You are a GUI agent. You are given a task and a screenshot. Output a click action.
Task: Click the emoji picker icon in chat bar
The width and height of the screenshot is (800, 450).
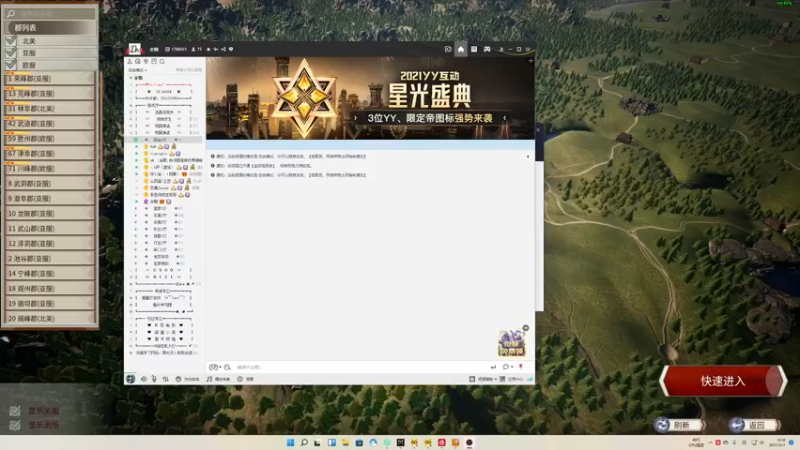[x=227, y=367]
